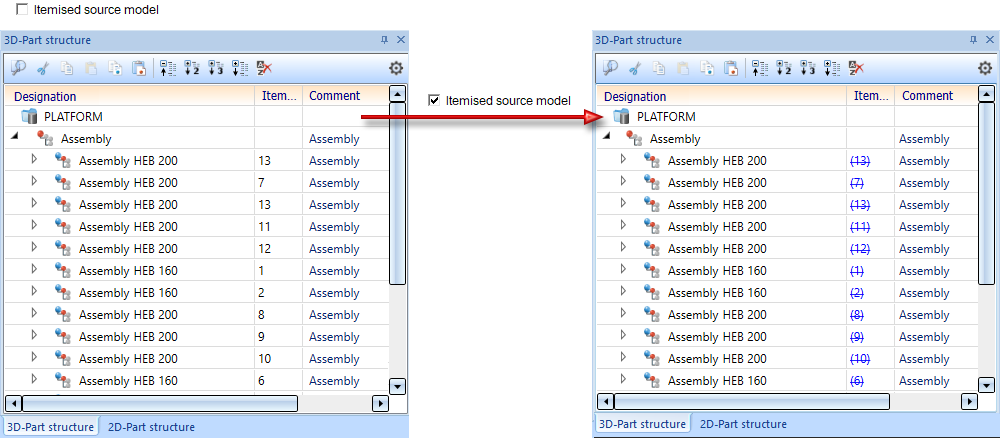This screenshot has height=438, width=1000.
Task: Switch to 2D-Part structure tab in right panel
Action: [x=742, y=424]
